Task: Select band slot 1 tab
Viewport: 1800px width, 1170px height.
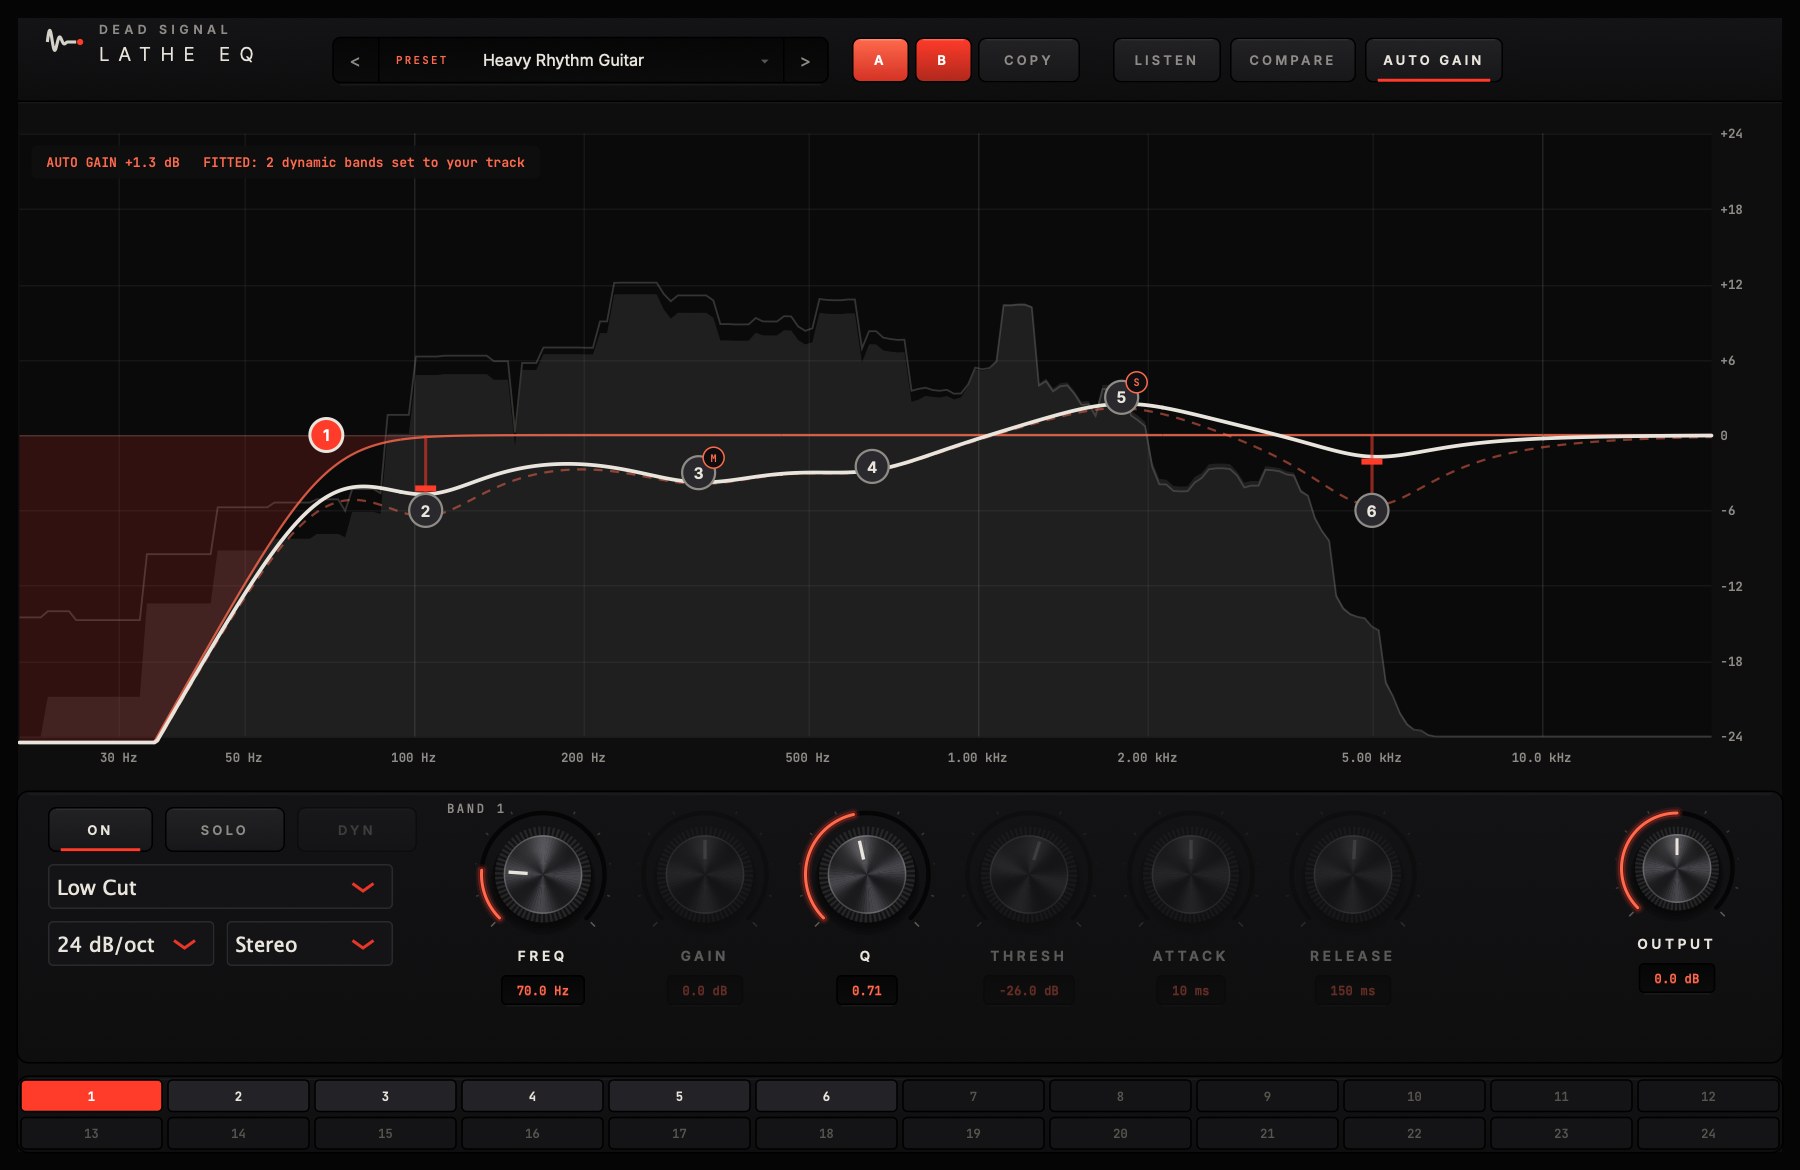Action: coord(91,1096)
